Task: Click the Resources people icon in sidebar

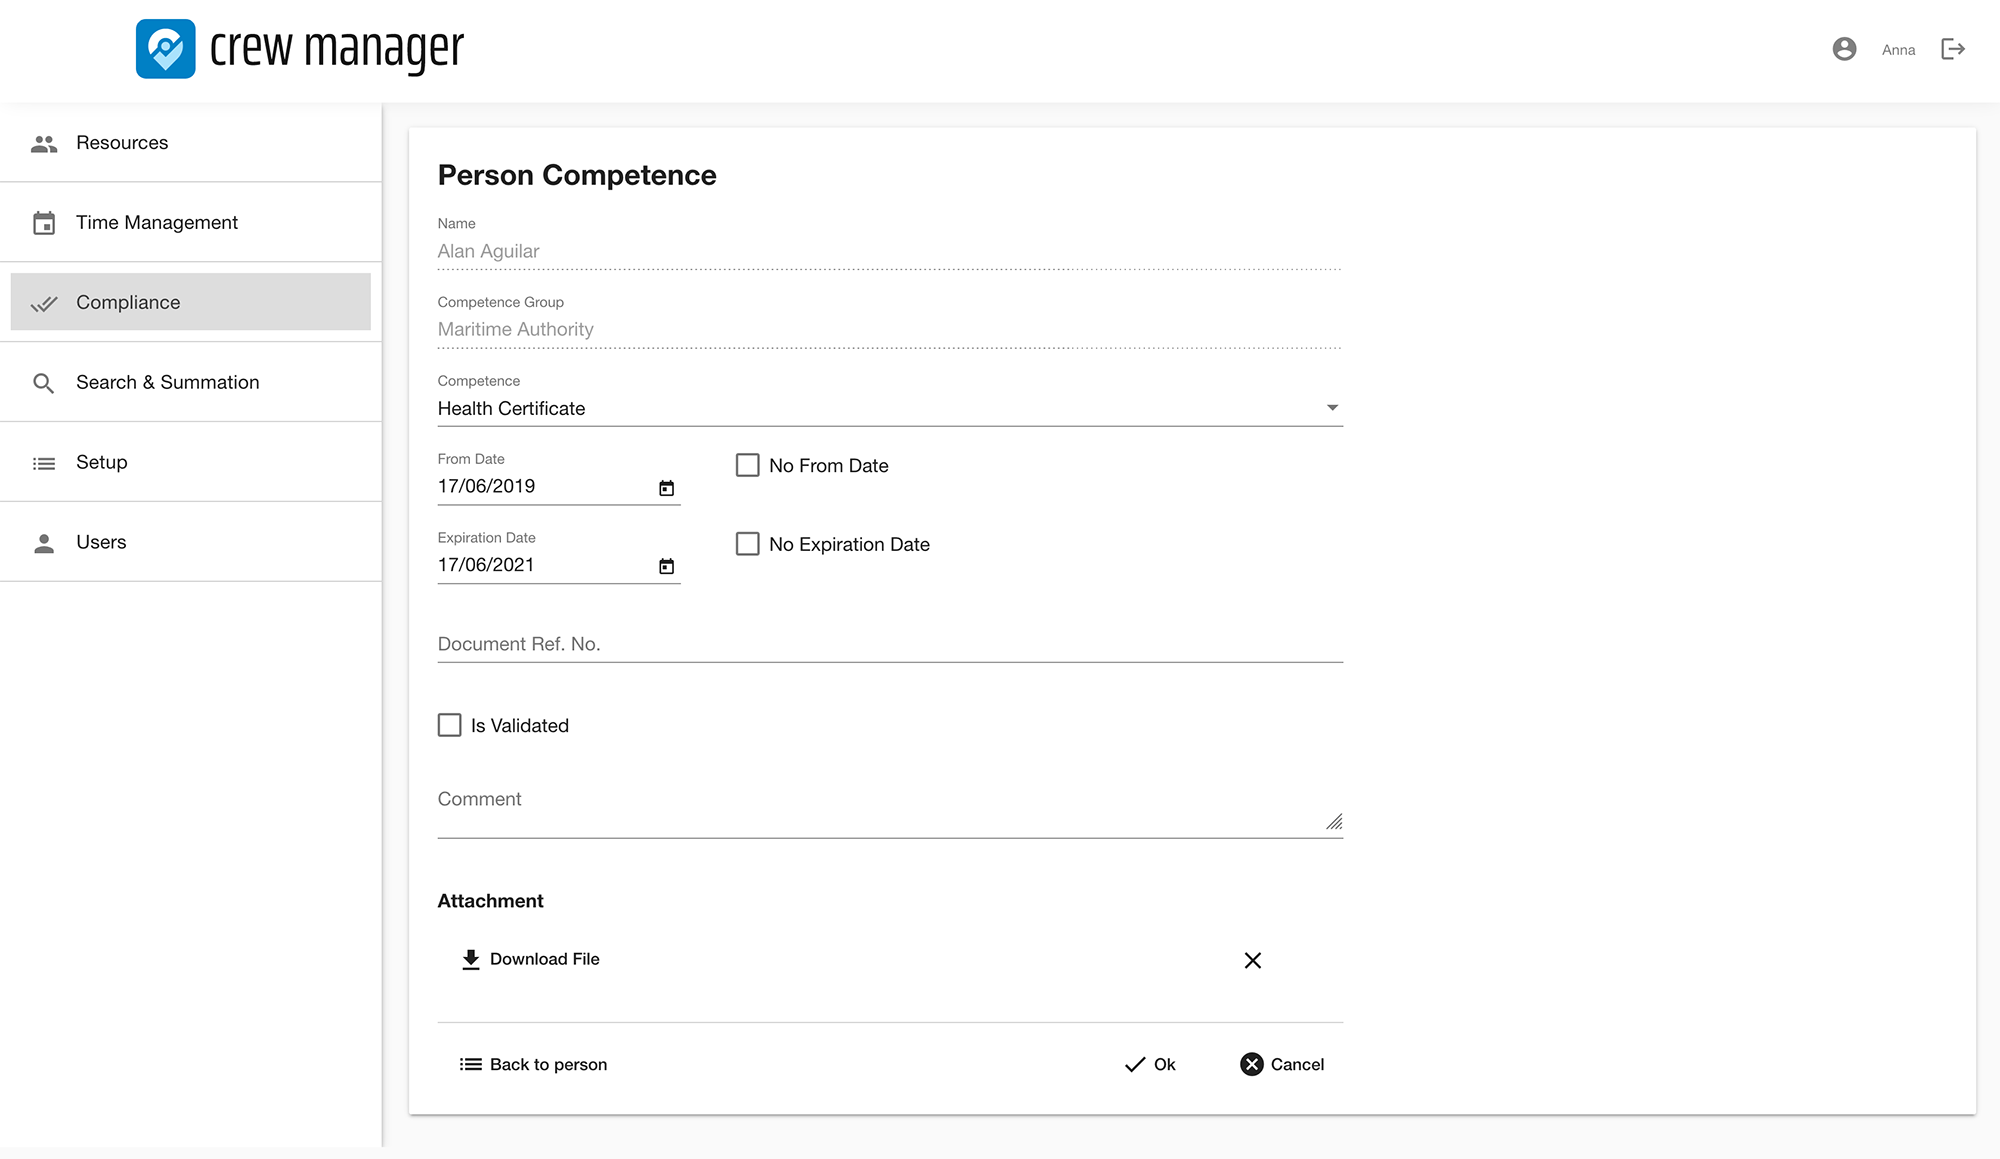Action: (x=44, y=143)
